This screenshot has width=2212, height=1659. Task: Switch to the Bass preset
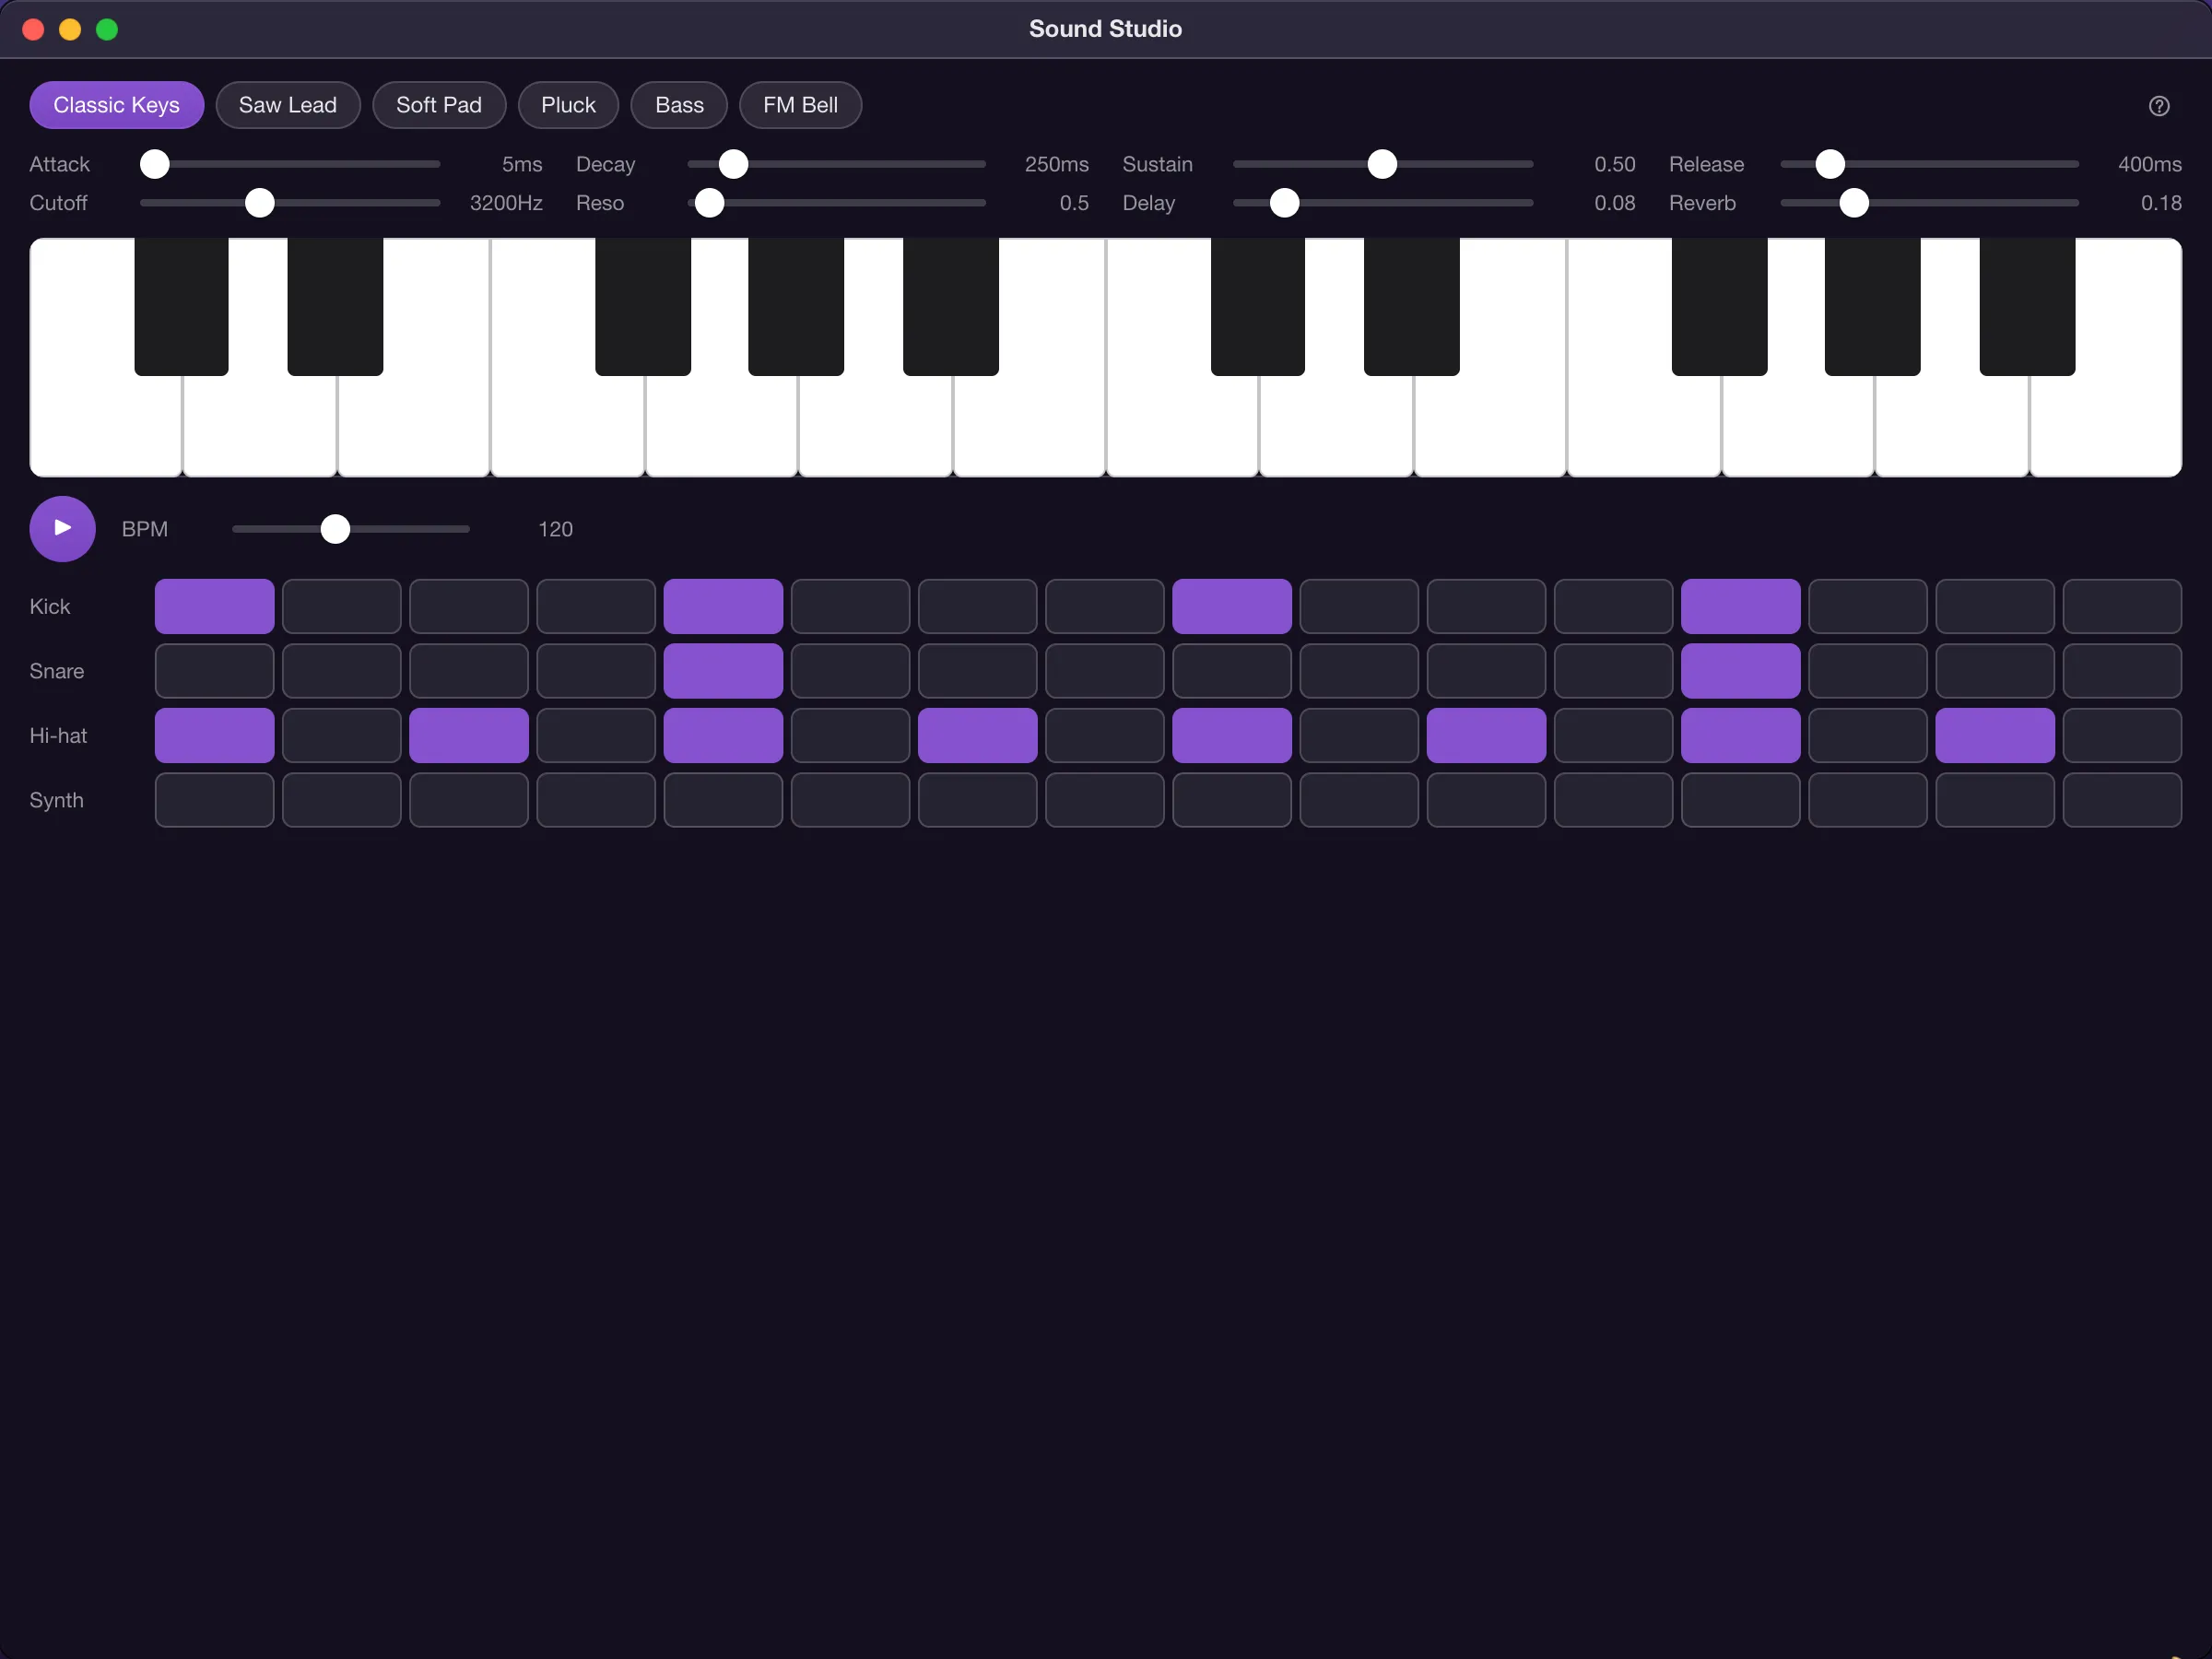coord(679,105)
